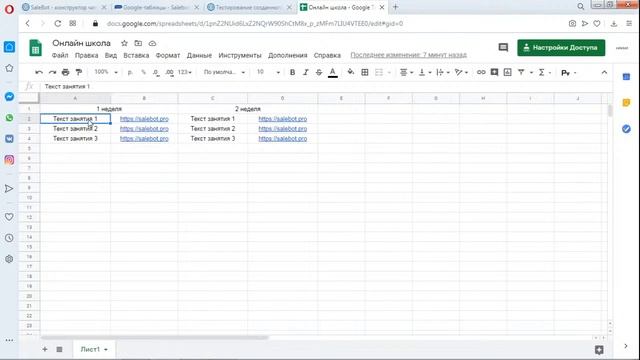640x360 pixels.
Task: Click the print icon
Action: pyautogui.click(x=65, y=72)
